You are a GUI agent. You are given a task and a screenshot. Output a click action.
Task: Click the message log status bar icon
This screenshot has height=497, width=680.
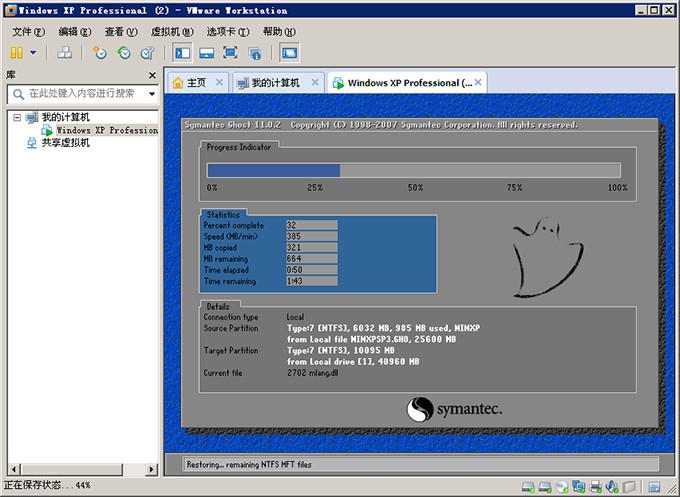click(x=654, y=487)
